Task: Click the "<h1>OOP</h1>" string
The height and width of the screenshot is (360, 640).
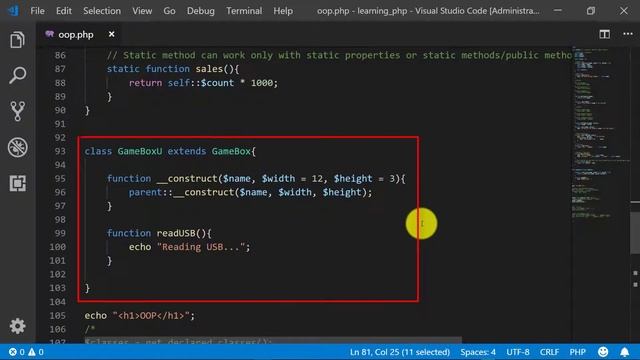Action: (151, 316)
